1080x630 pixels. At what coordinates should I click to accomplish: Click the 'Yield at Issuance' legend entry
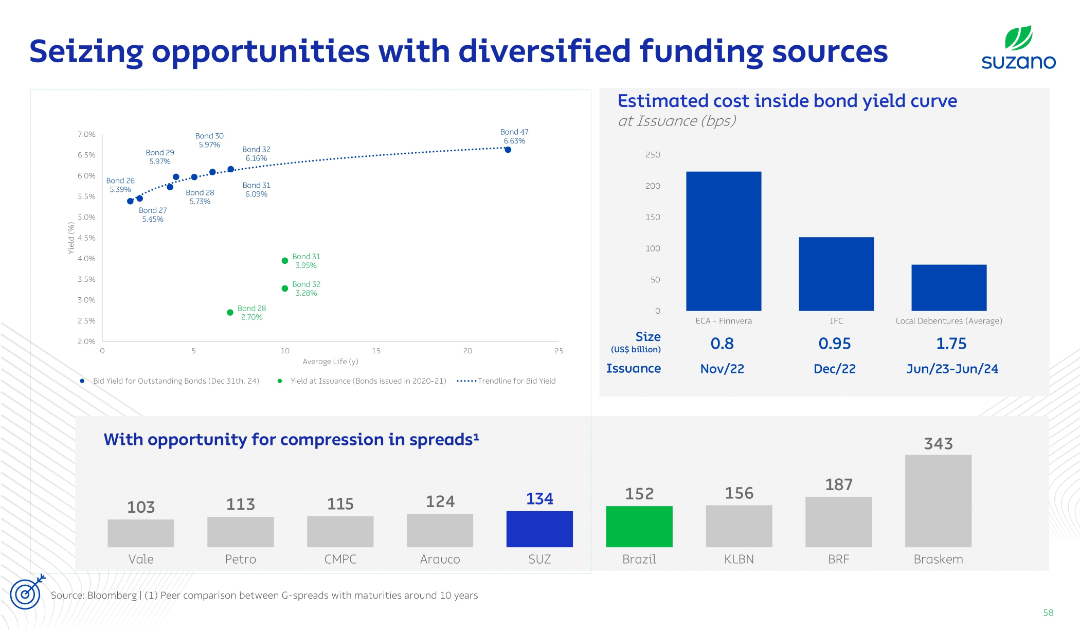[x=362, y=381]
